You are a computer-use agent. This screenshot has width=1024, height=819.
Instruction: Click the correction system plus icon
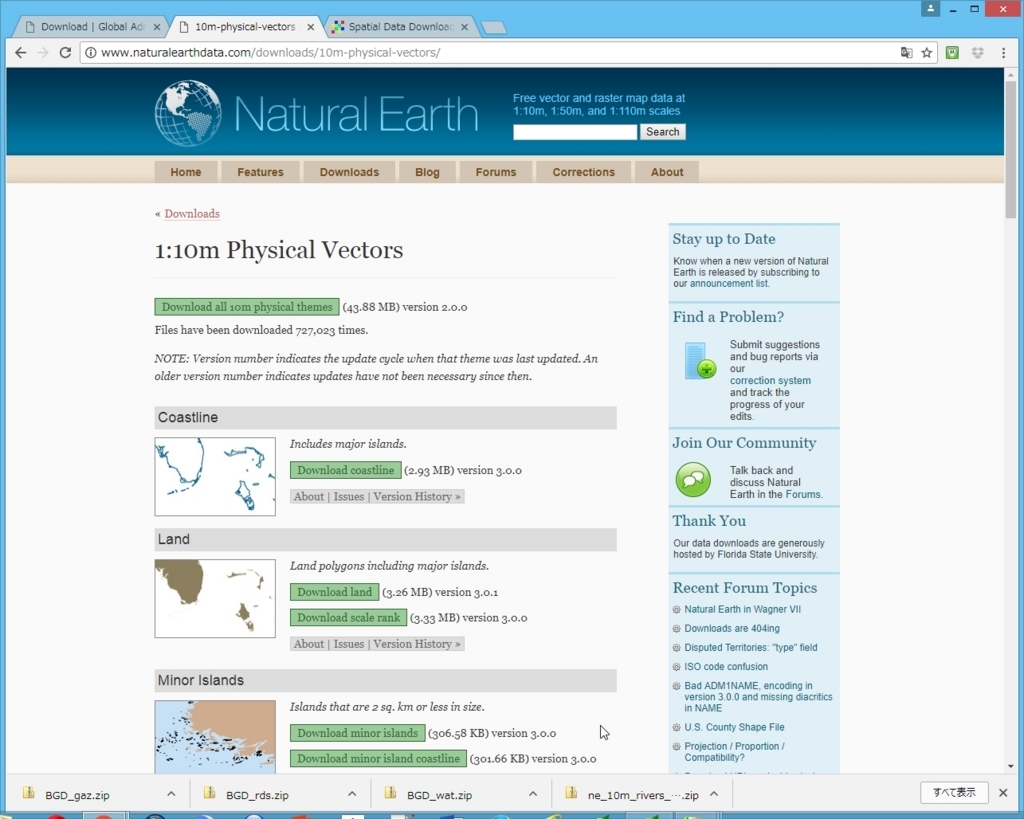pos(700,361)
